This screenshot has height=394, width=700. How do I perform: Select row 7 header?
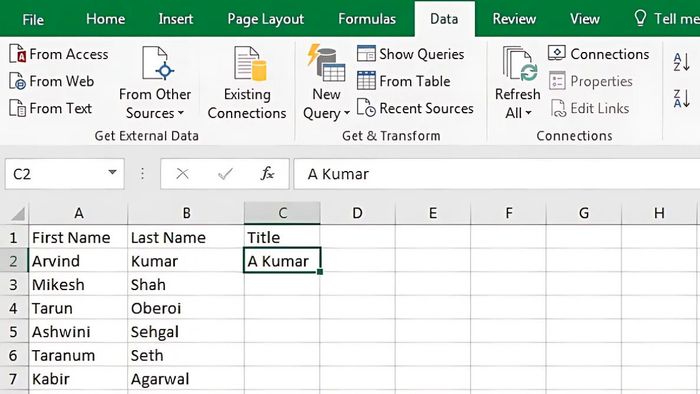point(13,379)
